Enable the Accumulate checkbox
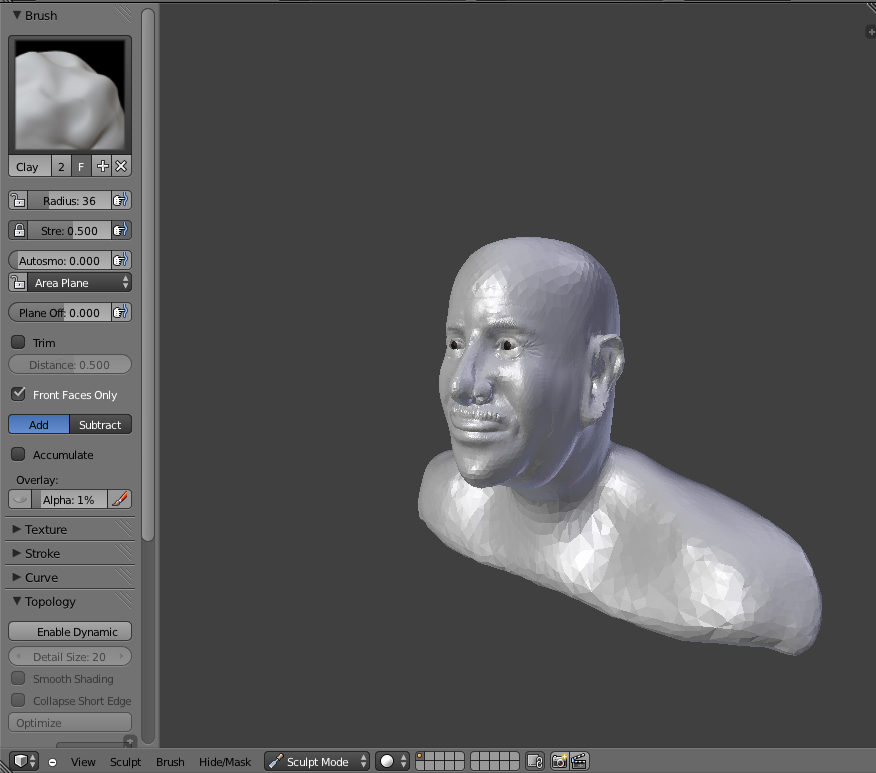This screenshot has height=773, width=876. pyautogui.click(x=18, y=455)
